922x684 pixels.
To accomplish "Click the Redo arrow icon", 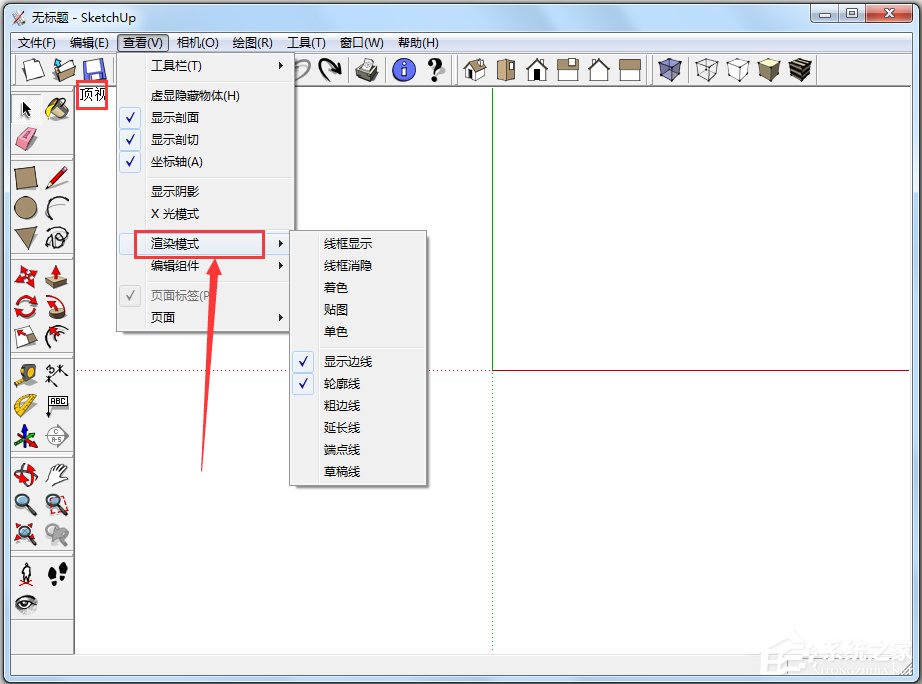I will [330, 70].
